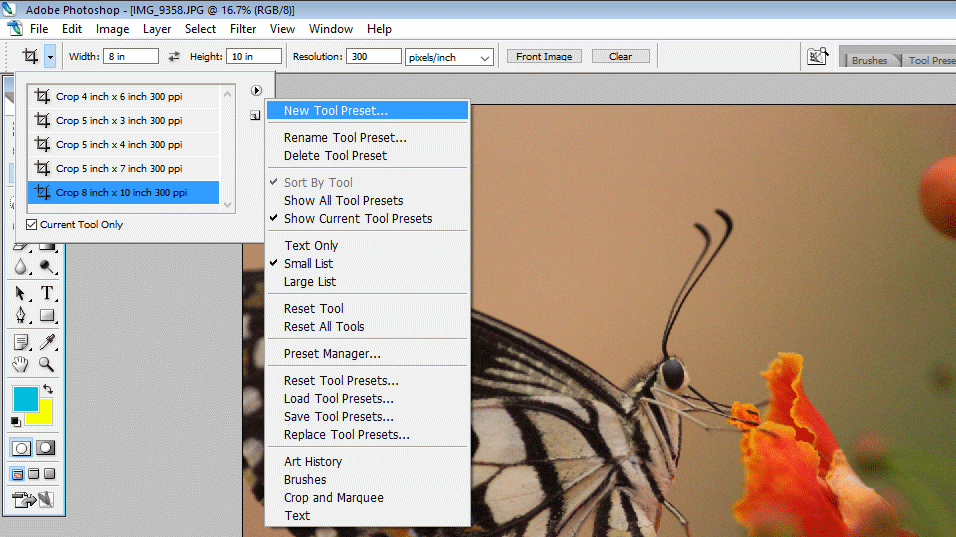This screenshot has height=537, width=956.
Task: Click the Resolution input field
Action: pos(374,57)
